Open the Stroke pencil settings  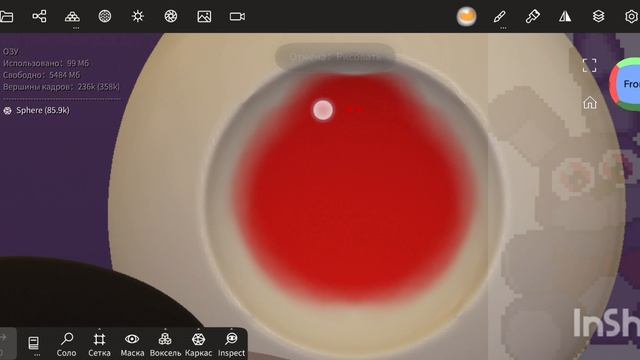coord(500,16)
